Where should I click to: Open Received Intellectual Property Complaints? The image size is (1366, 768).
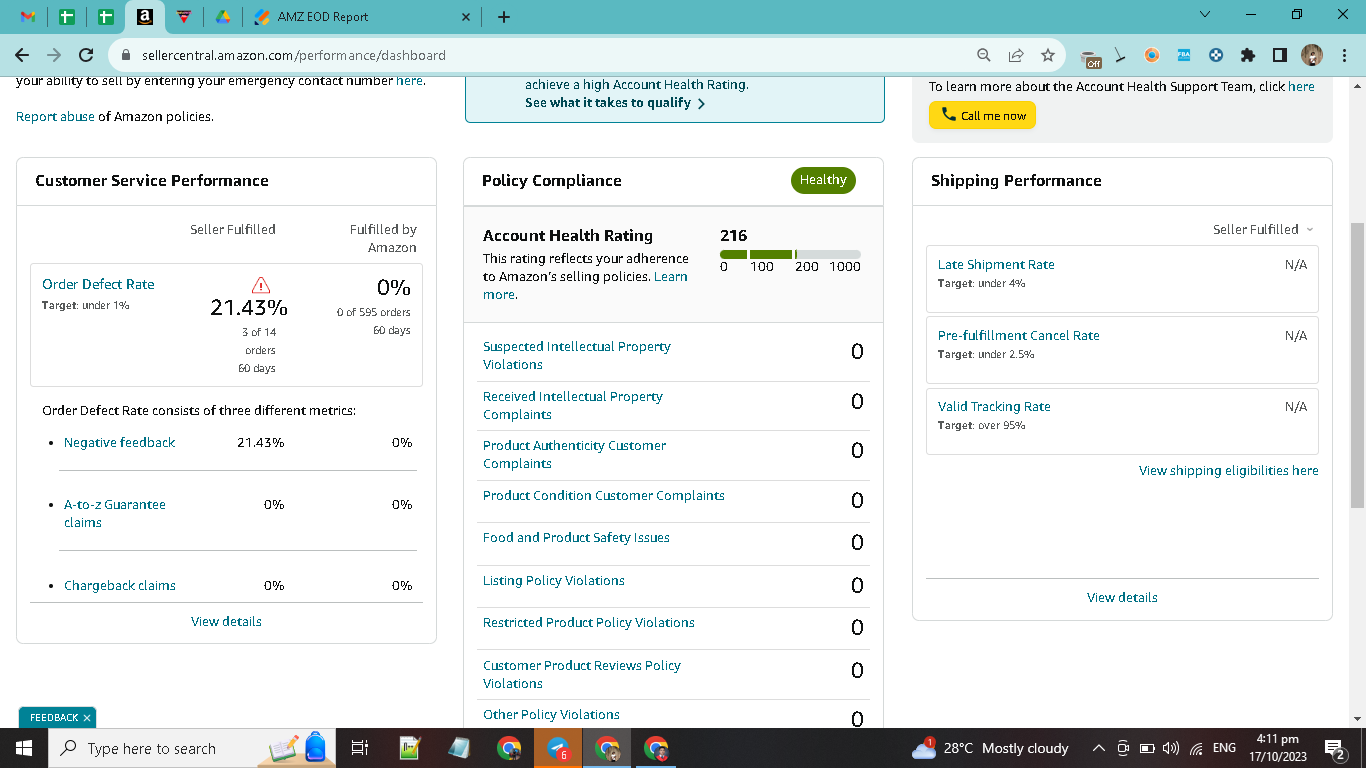[573, 405]
